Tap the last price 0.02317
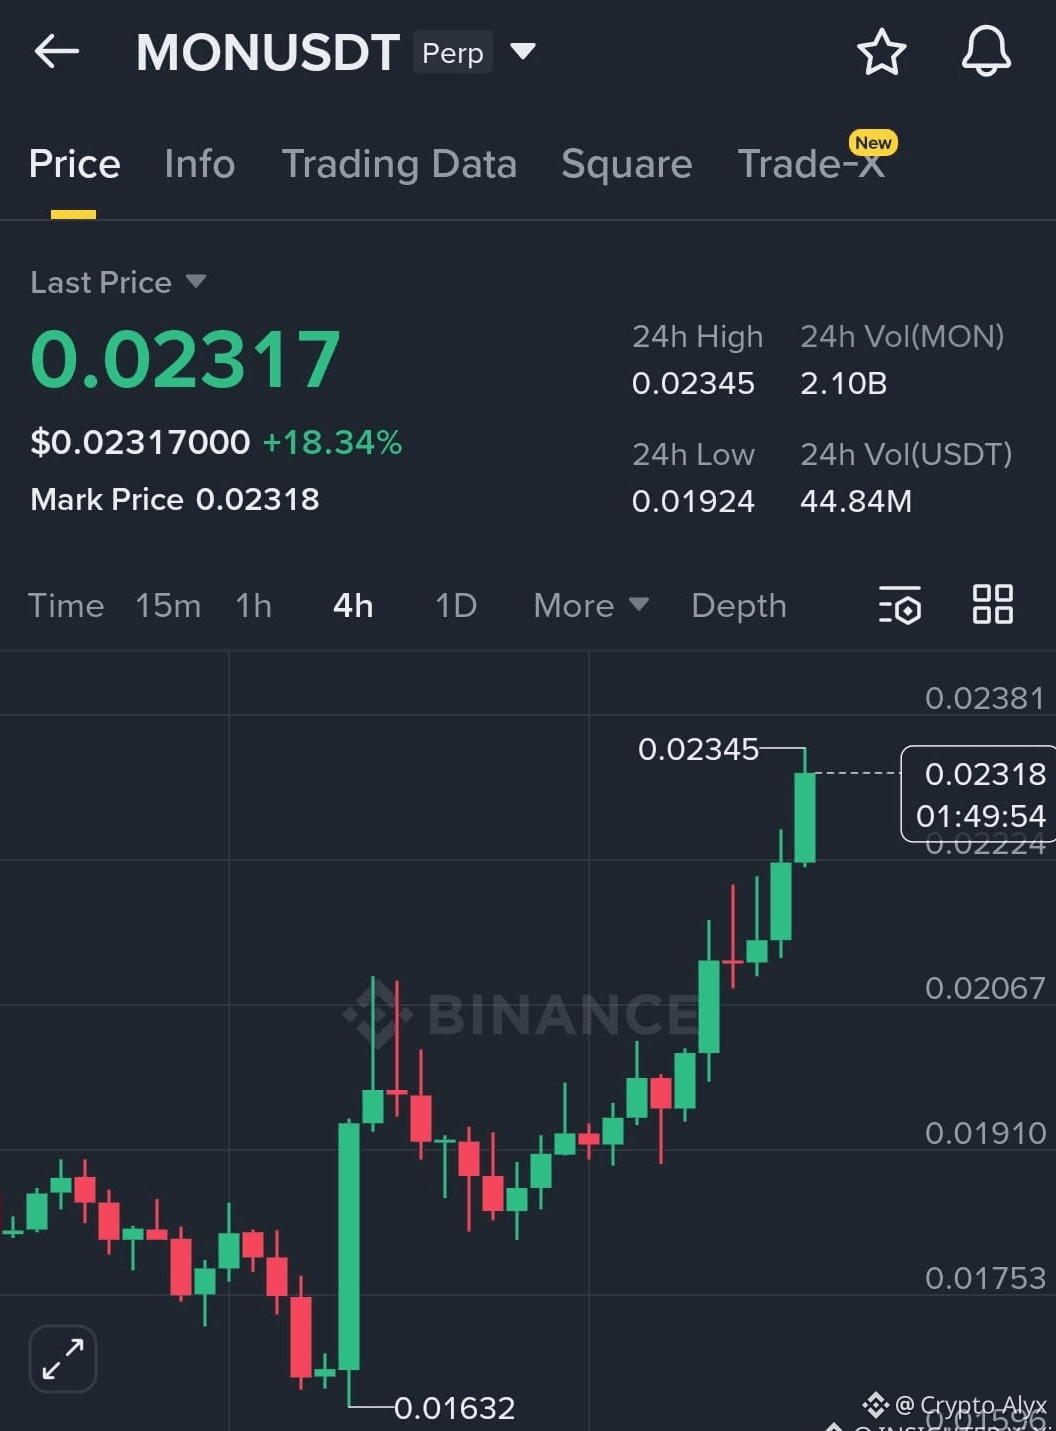1056x1431 pixels. coord(186,360)
